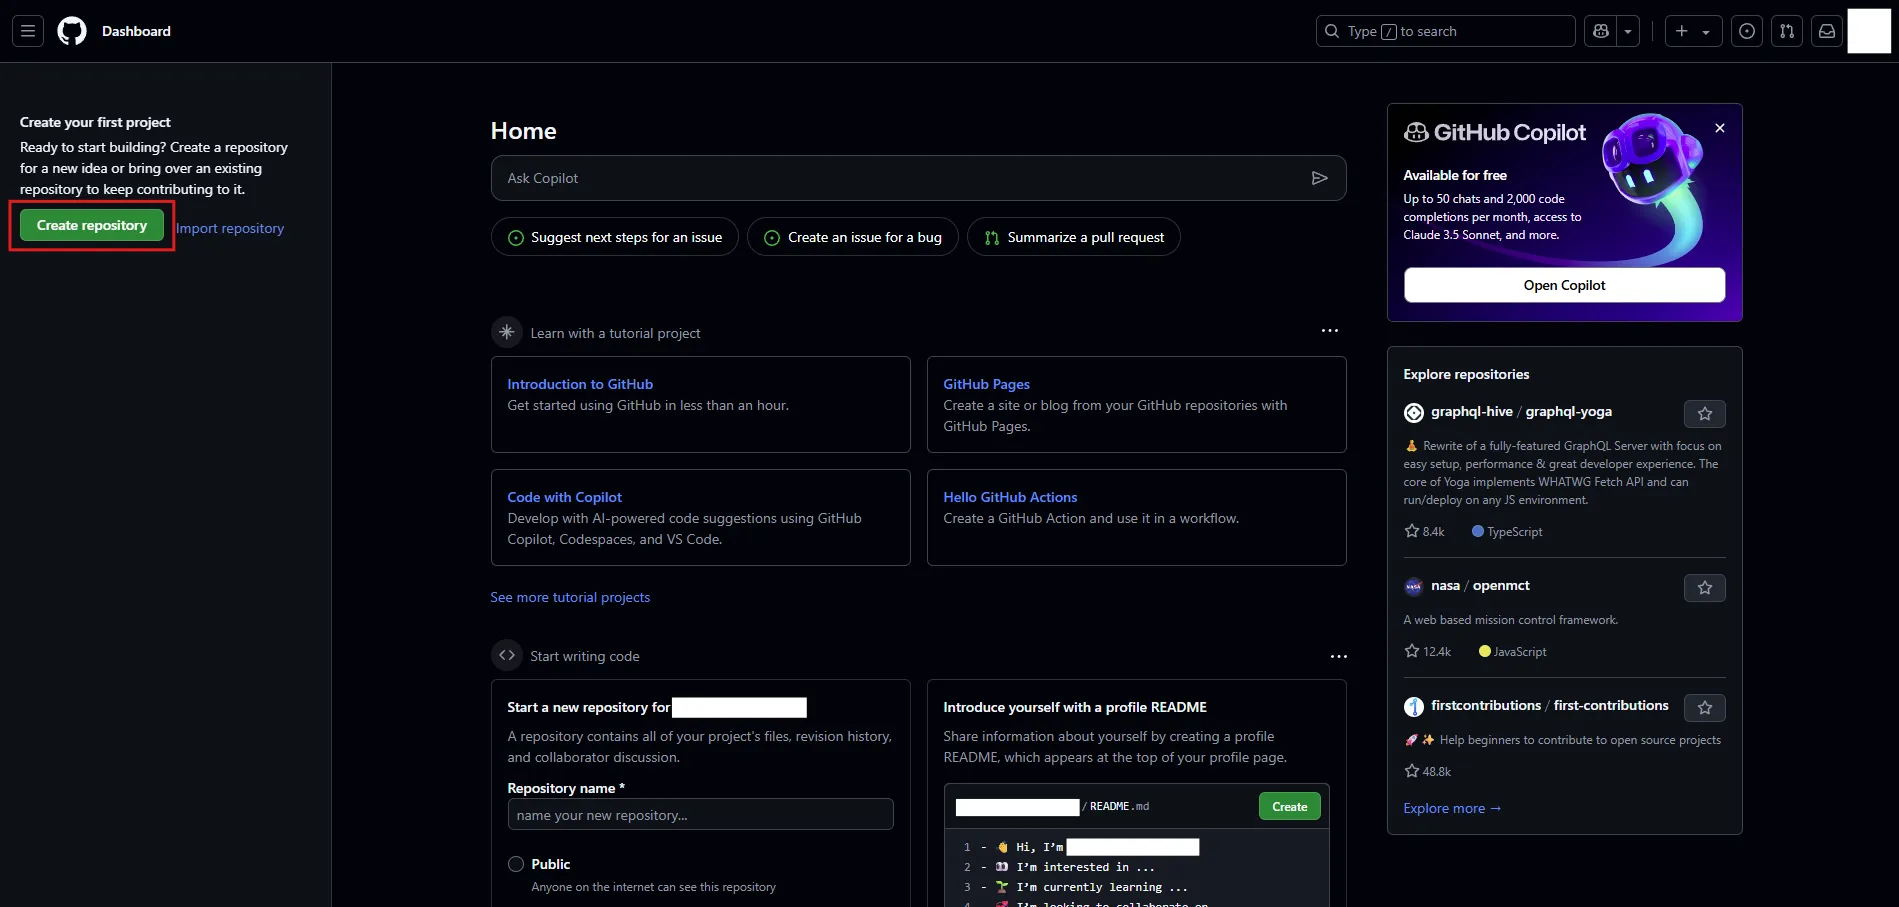Click the README.md file name label
1899x907 pixels.
click(1119, 806)
